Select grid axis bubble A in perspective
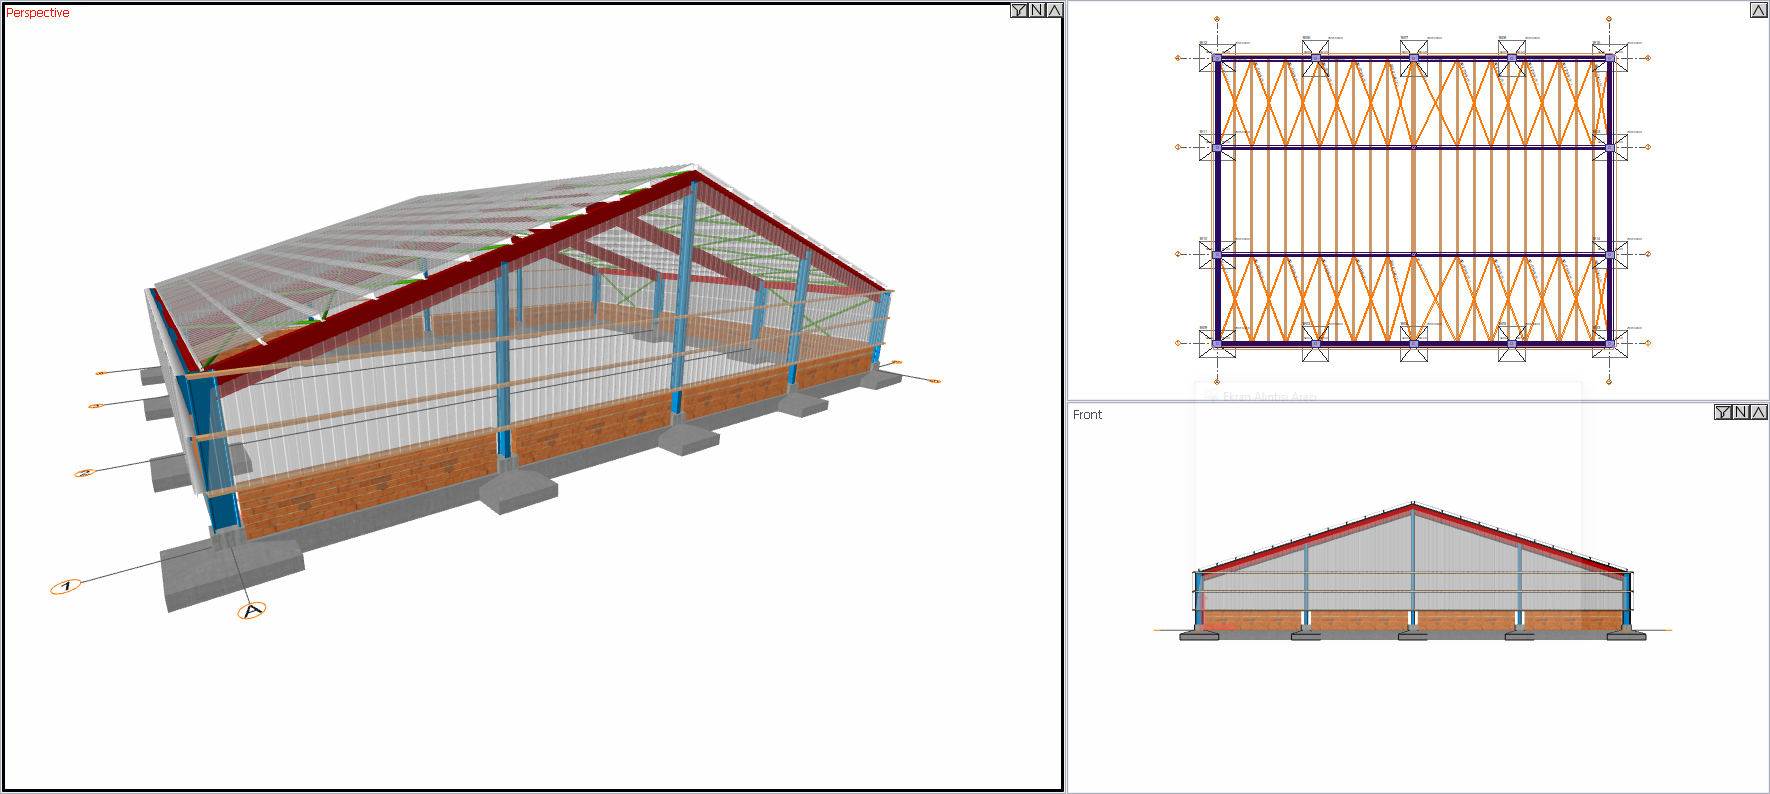Image resolution: width=1770 pixels, height=794 pixels. (x=251, y=611)
